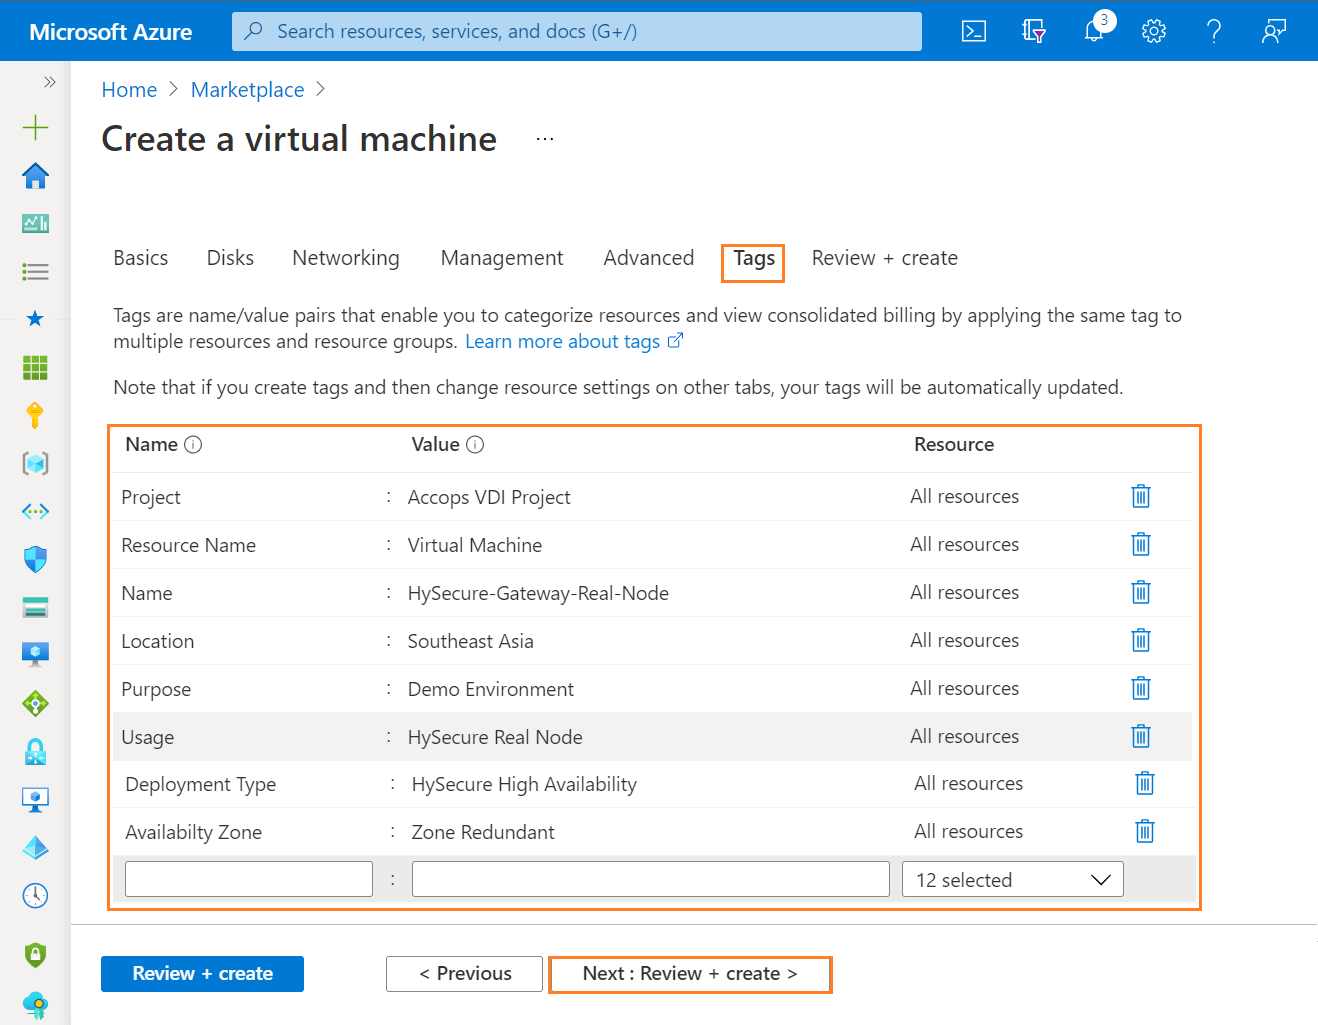
Task: Open Azure Active Directory pyramid icon
Action: pyautogui.click(x=35, y=847)
